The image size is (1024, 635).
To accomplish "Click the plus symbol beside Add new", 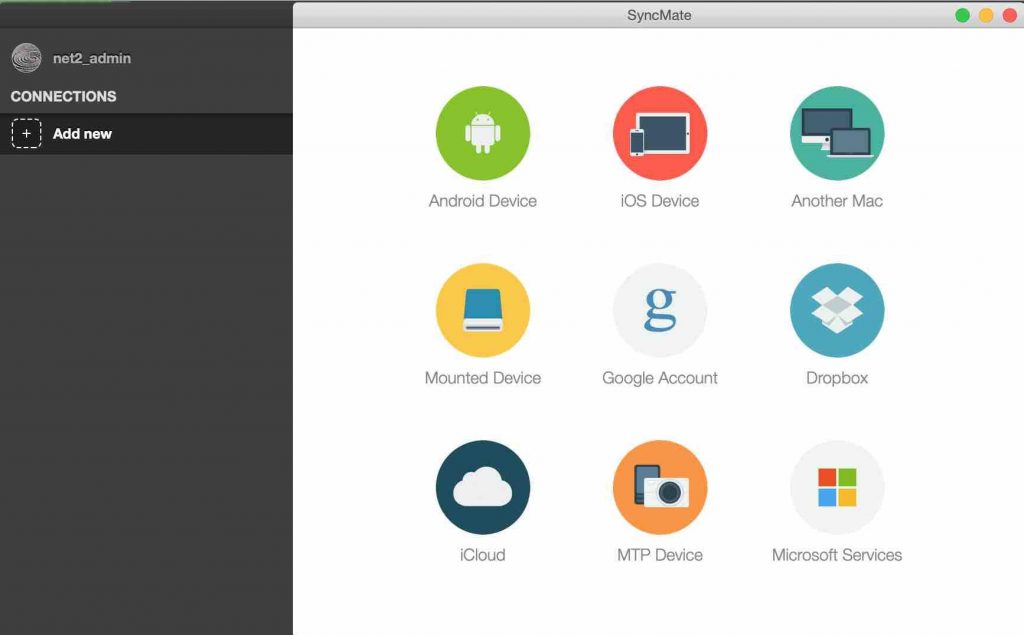I will (27, 133).
